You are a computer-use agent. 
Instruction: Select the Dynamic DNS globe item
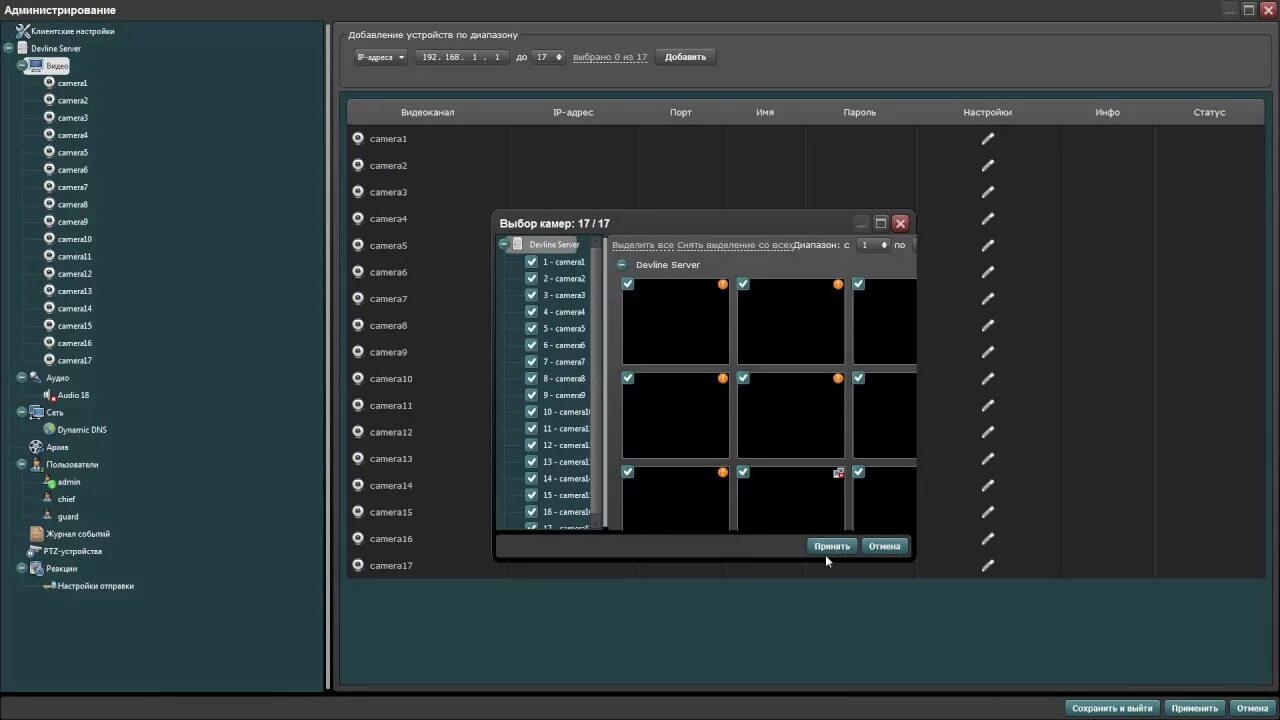tap(49, 429)
